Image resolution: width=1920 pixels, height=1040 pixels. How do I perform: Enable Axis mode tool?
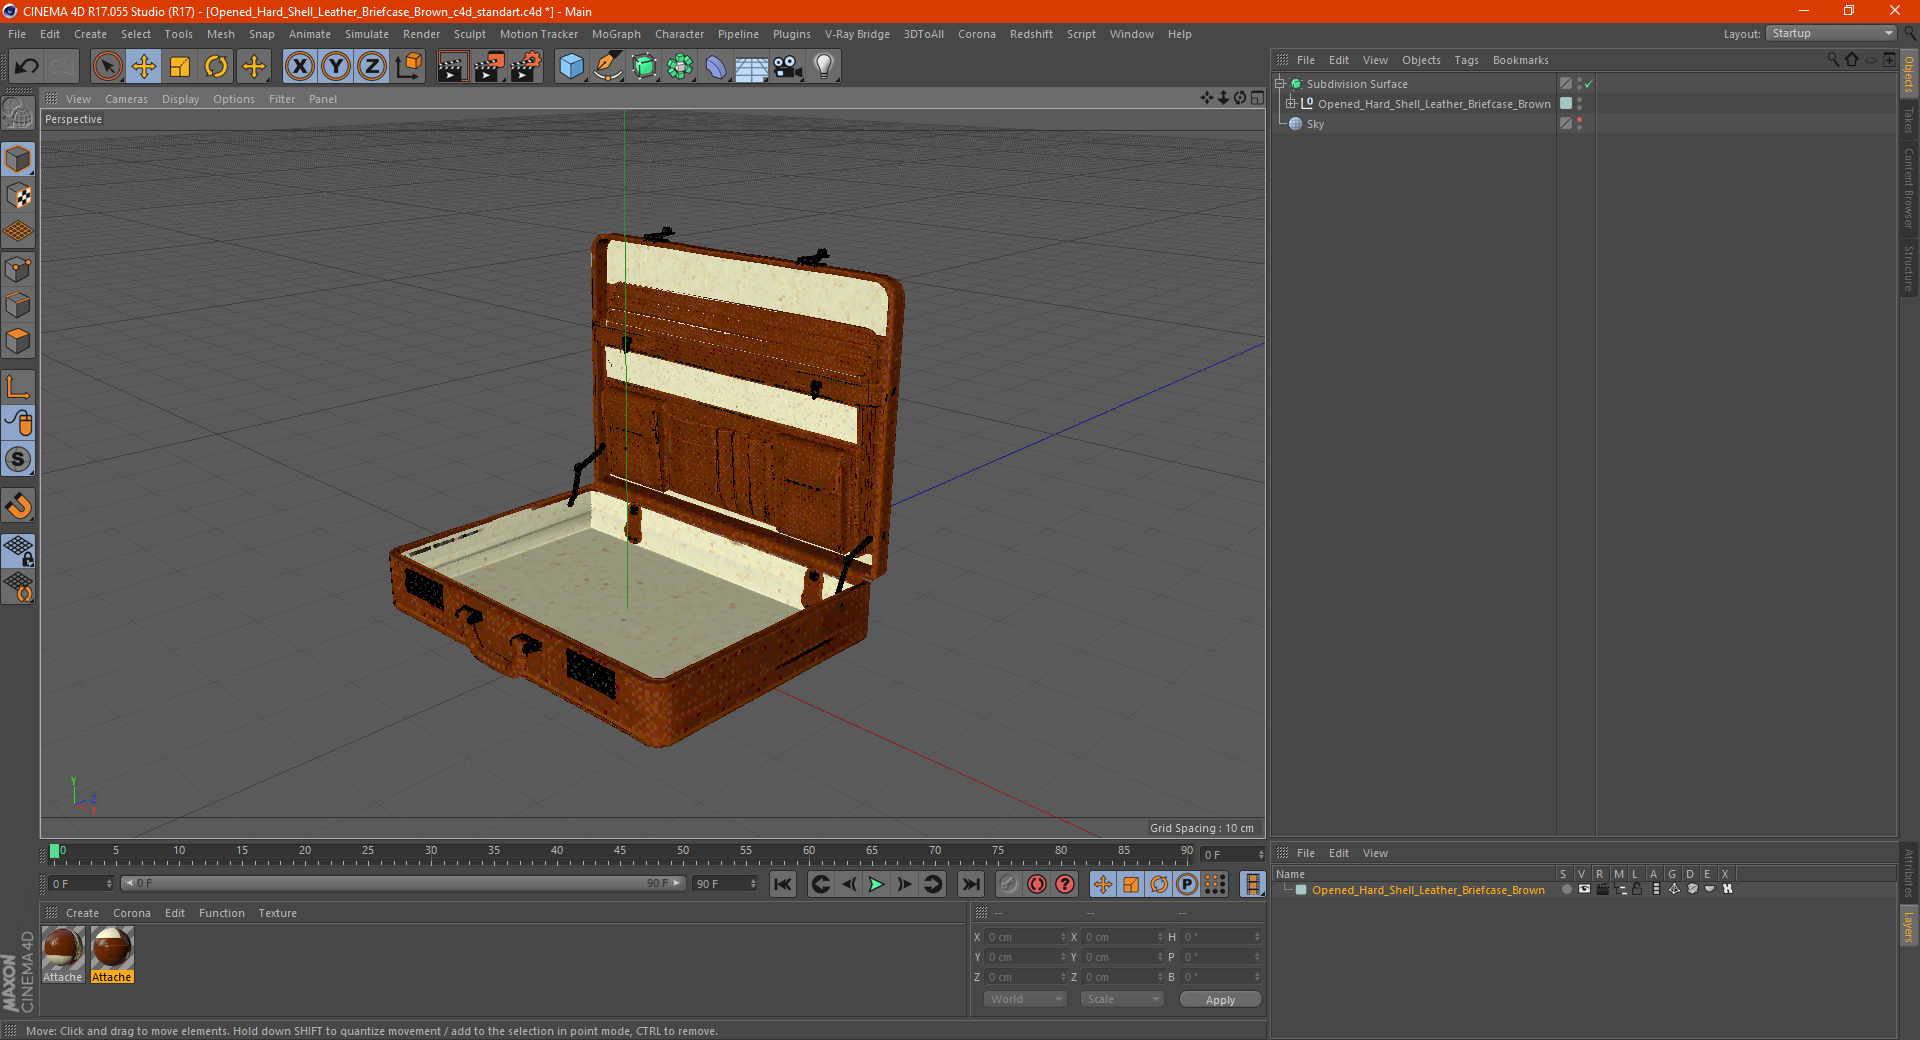(x=18, y=387)
